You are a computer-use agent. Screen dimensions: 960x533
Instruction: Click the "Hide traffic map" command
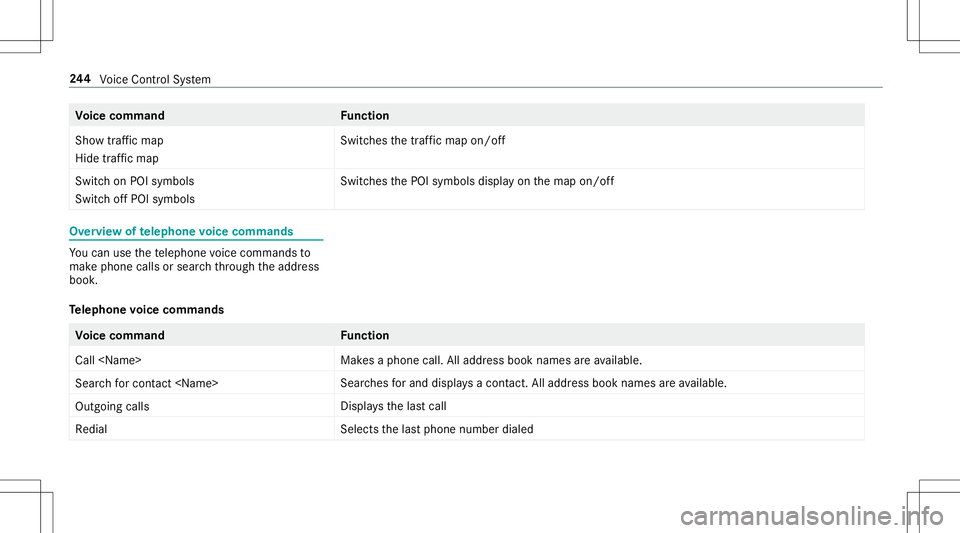[118, 159]
